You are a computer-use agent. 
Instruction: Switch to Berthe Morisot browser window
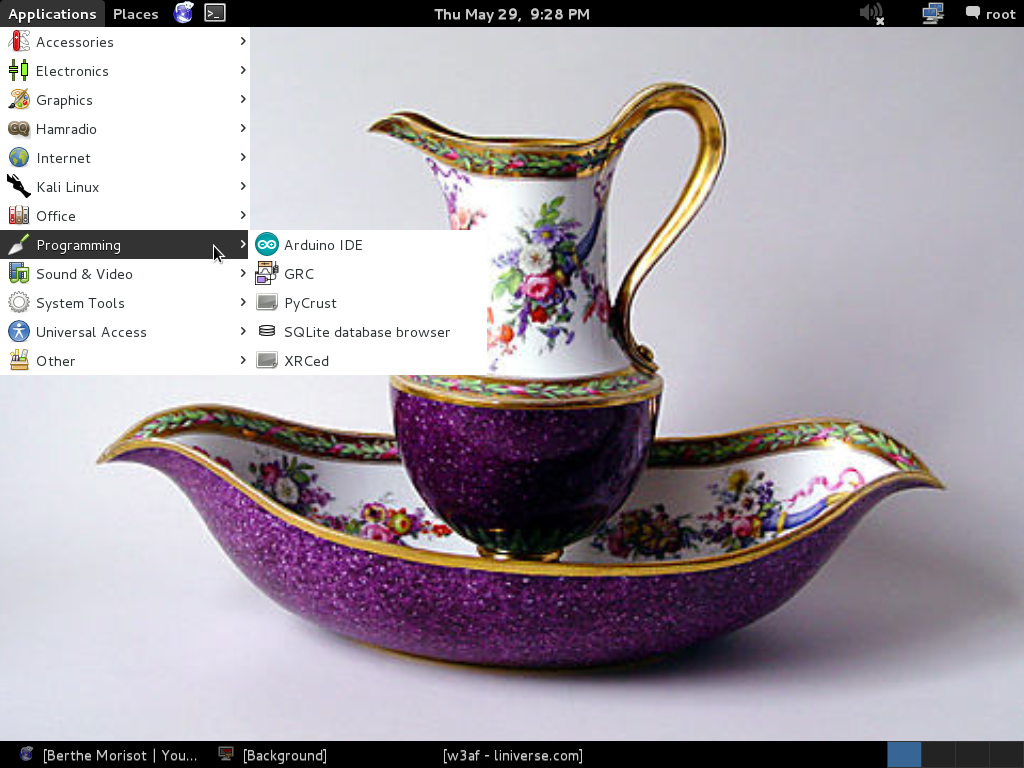click(108, 755)
